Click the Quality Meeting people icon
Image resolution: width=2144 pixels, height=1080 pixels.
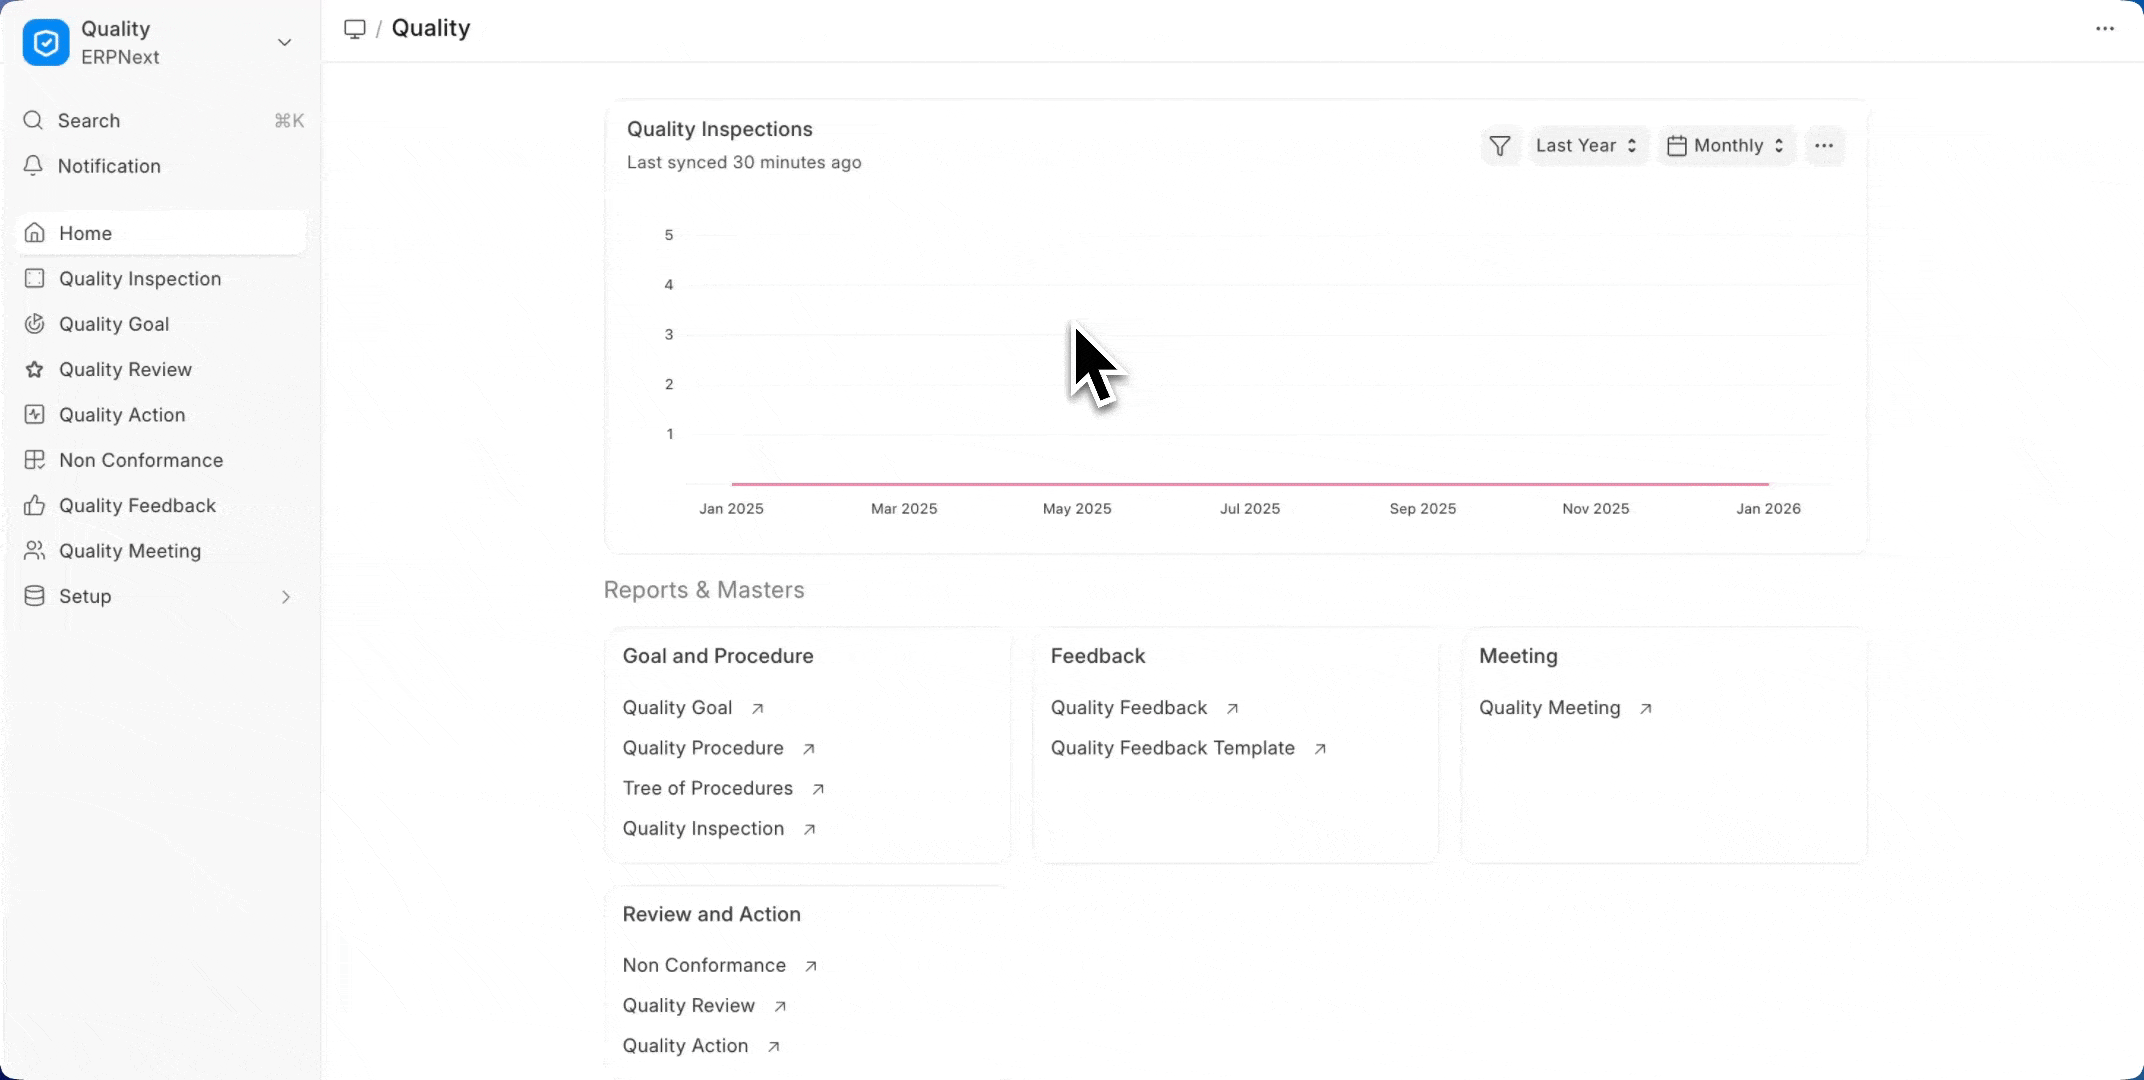tap(34, 551)
